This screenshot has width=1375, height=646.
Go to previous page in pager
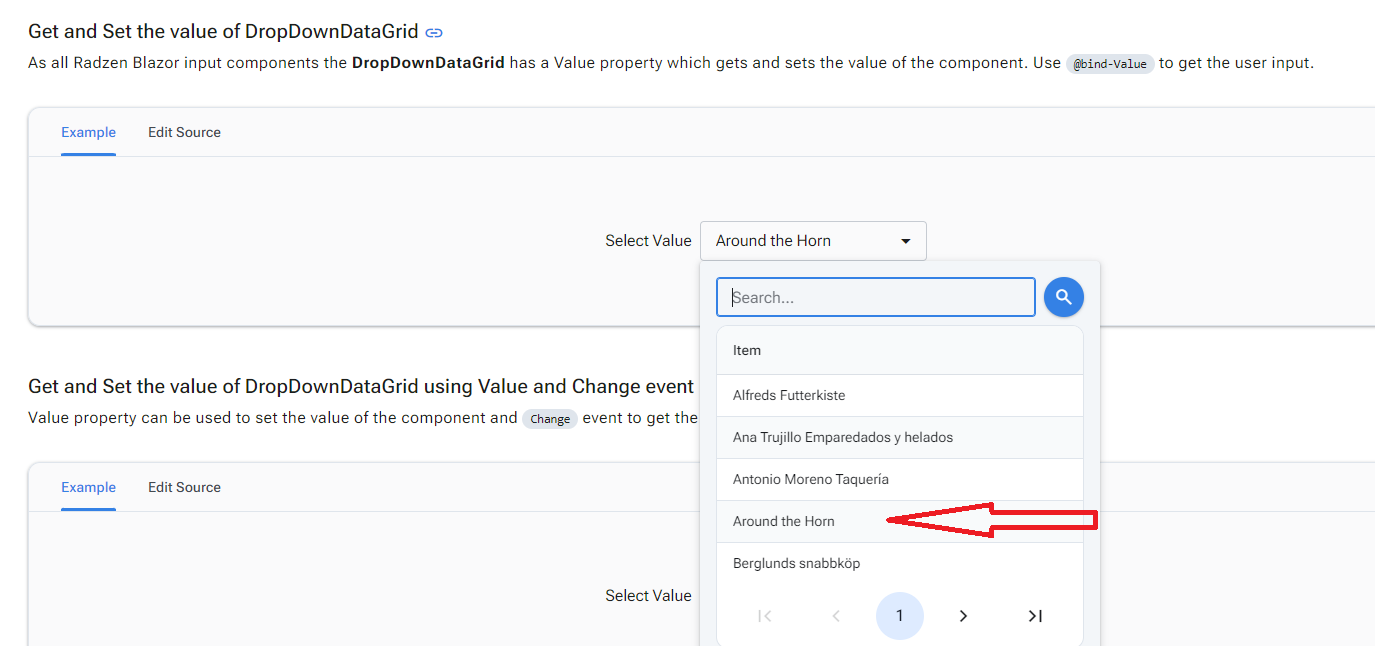[836, 616]
